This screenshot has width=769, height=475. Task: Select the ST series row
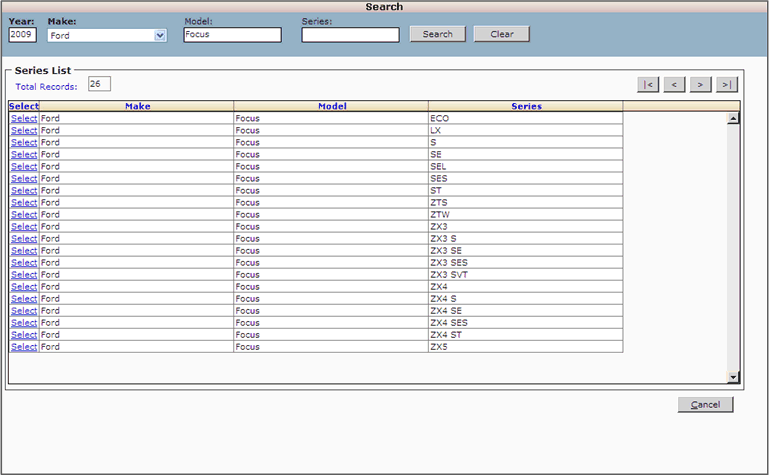click(24, 190)
